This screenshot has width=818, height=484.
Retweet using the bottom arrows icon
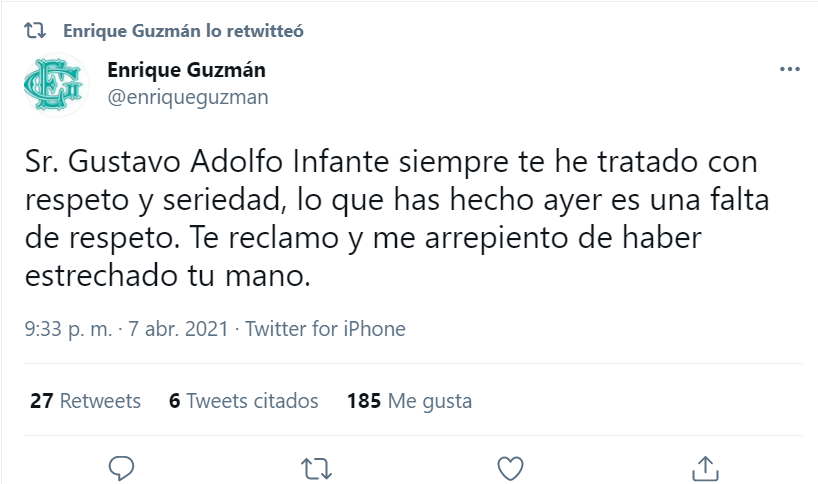(316, 467)
